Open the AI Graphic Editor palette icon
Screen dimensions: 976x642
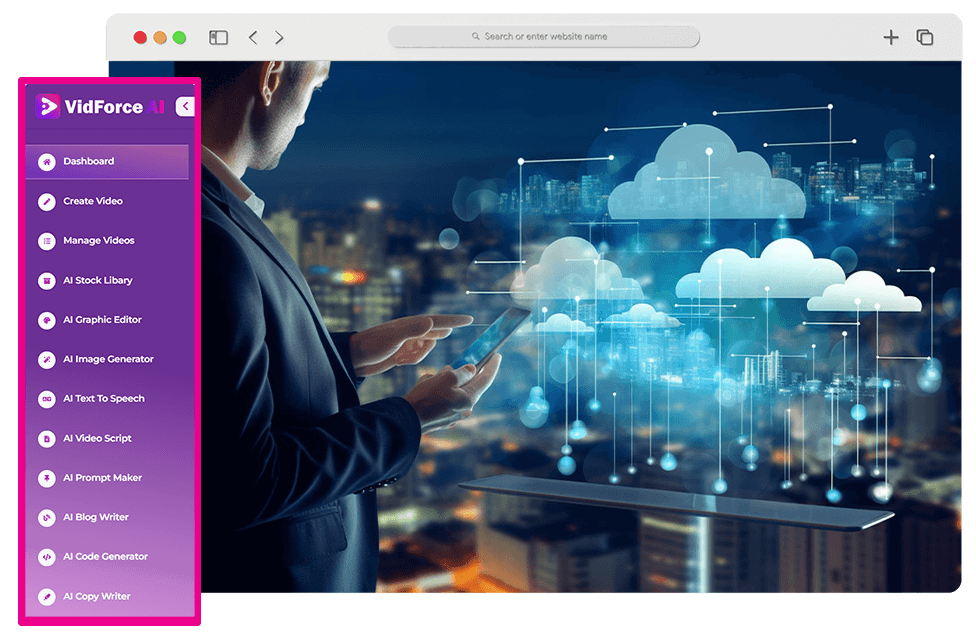click(46, 320)
